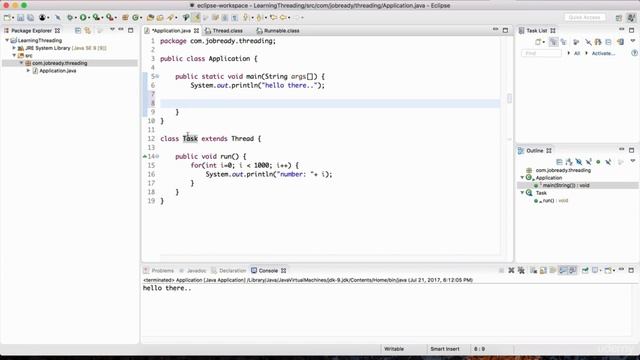The height and width of the screenshot is (360, 640).
Task: Toggle Hide Fields in Outline toolbar
Action: click(579, 162)
